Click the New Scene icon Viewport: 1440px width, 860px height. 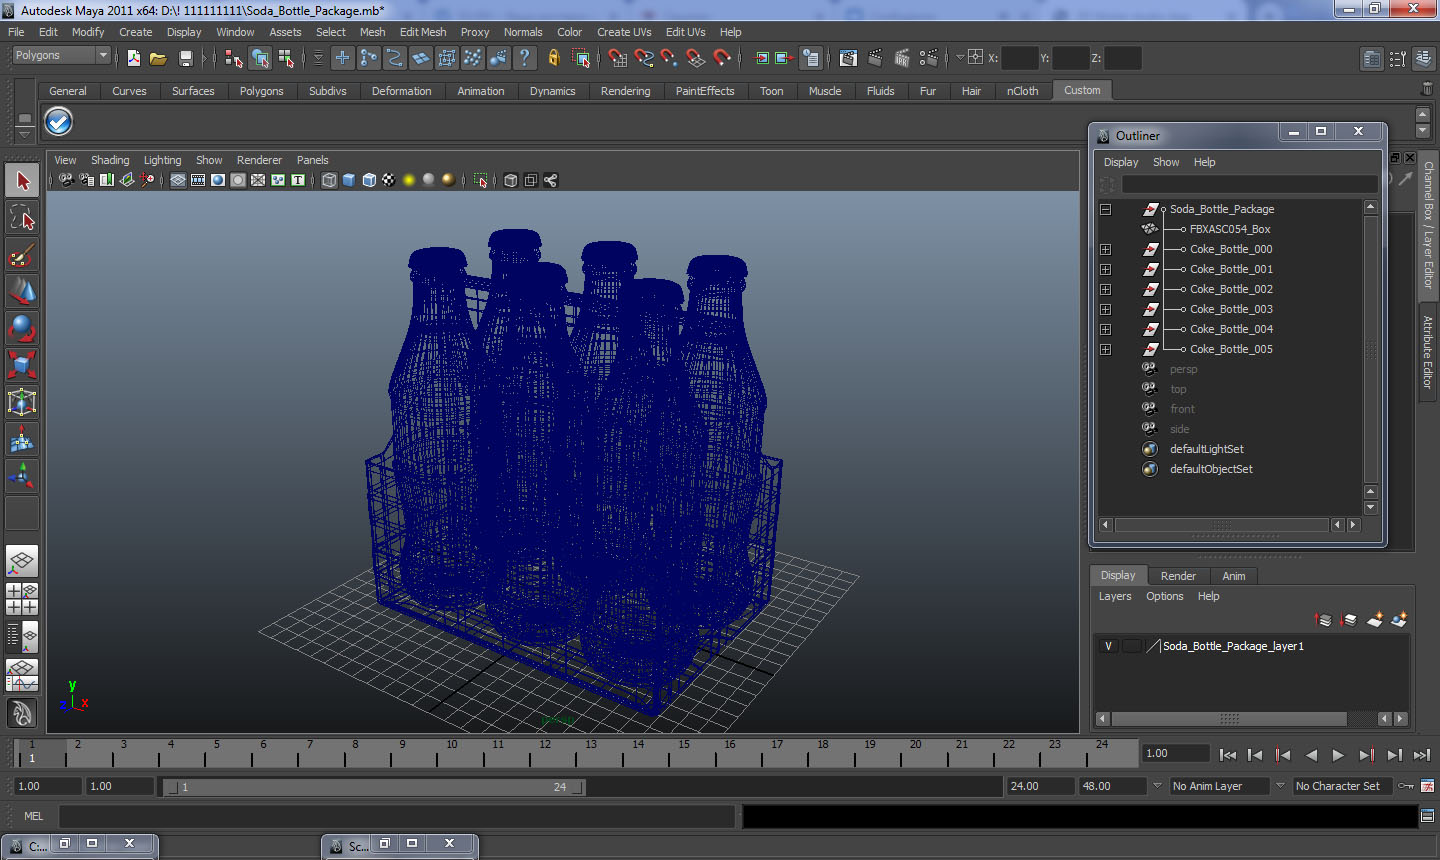click(134, 58)
